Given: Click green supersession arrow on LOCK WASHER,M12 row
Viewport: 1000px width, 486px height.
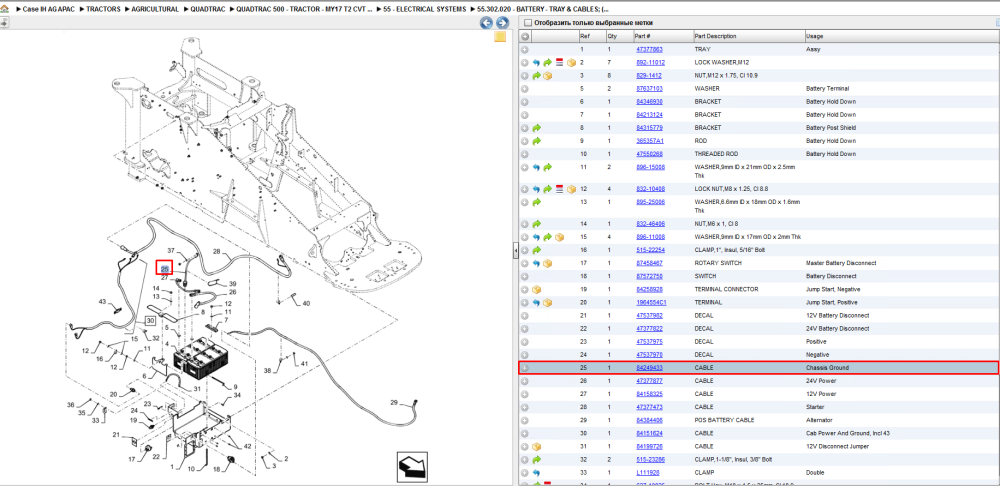Looking at the screenshot, I should (x=547, y=63).
